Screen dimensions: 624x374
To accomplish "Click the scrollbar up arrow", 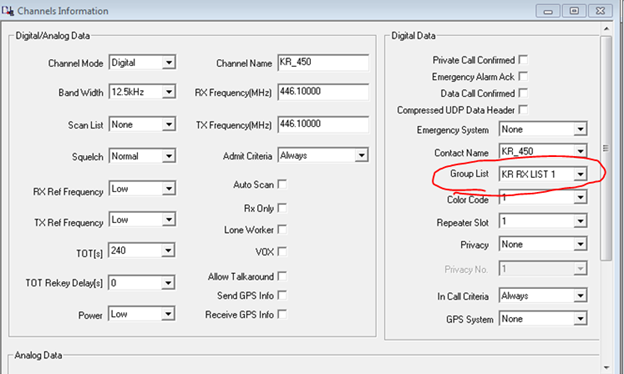I will (606, 29).
